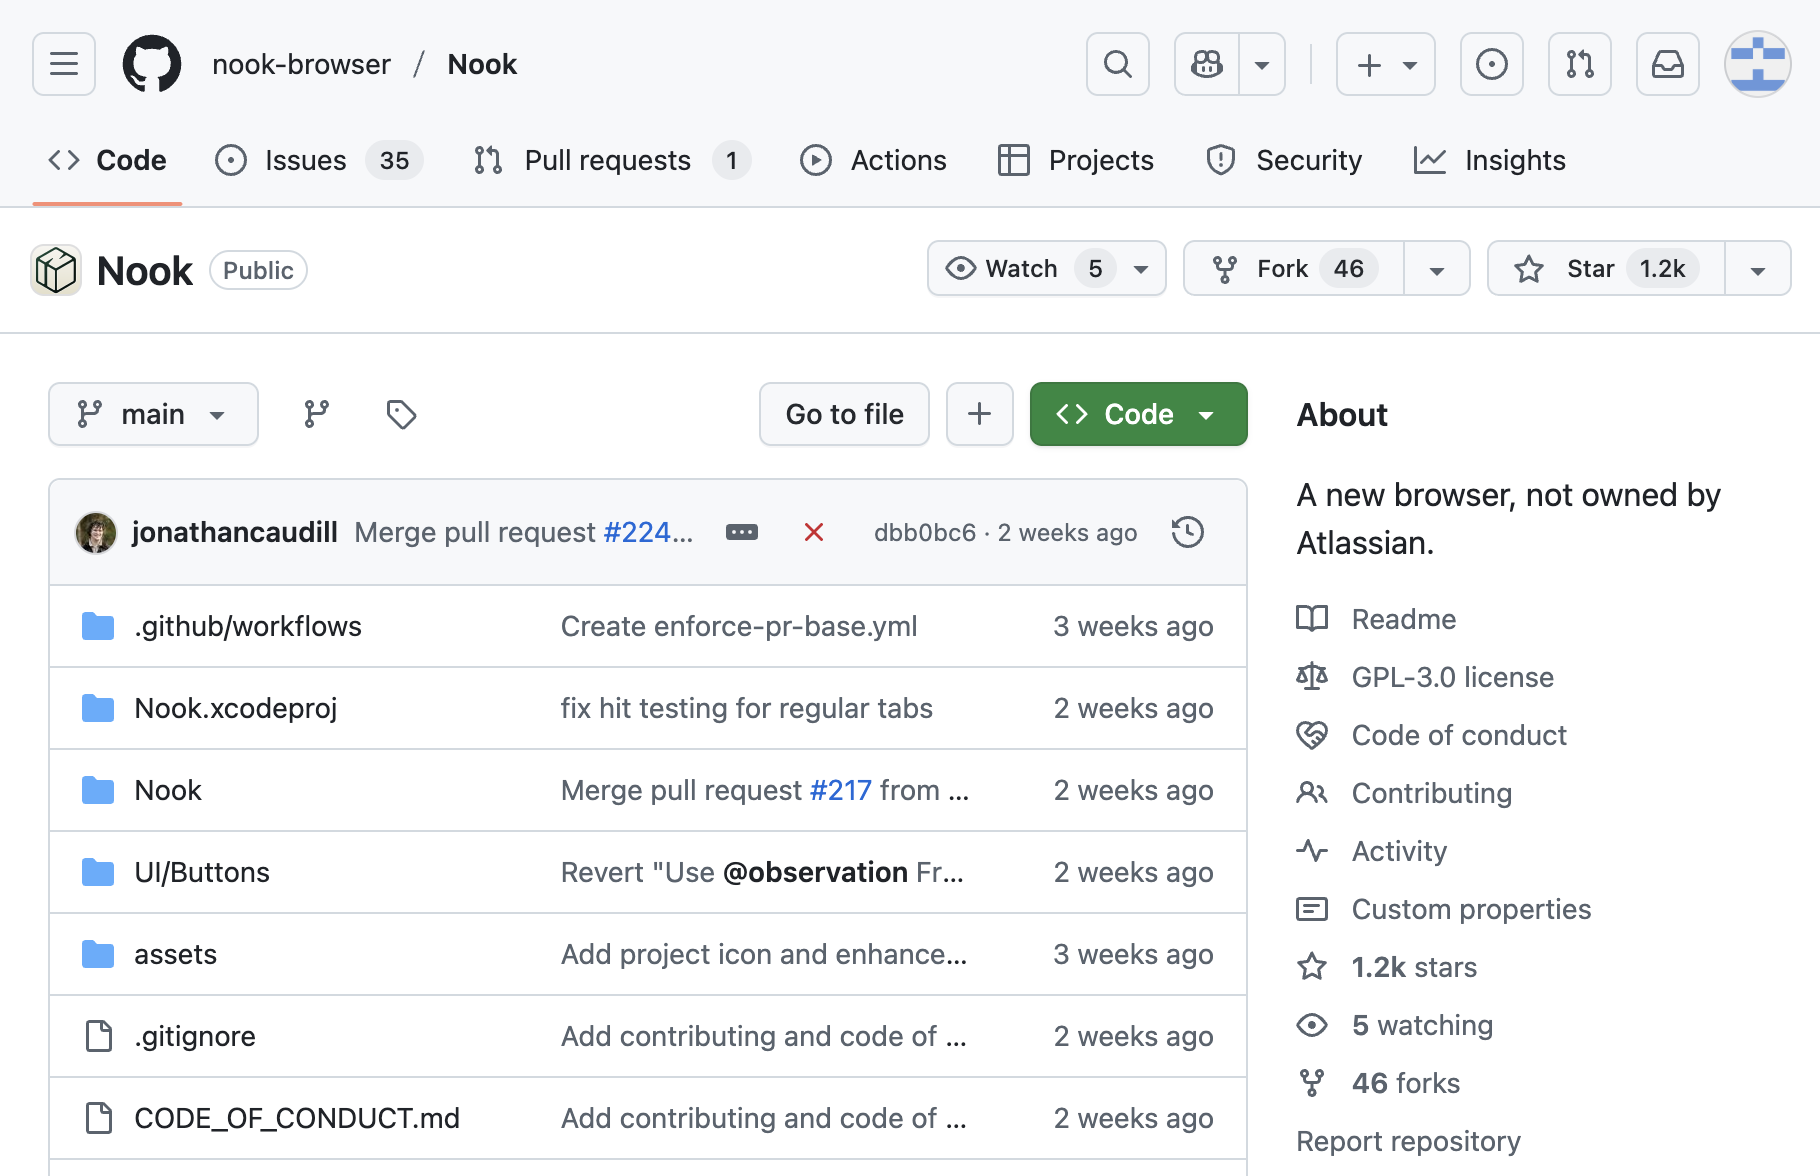Viewport: 1820px width, 1176px height.
Task: Click the Go to file button
Action: pos(844,414)
